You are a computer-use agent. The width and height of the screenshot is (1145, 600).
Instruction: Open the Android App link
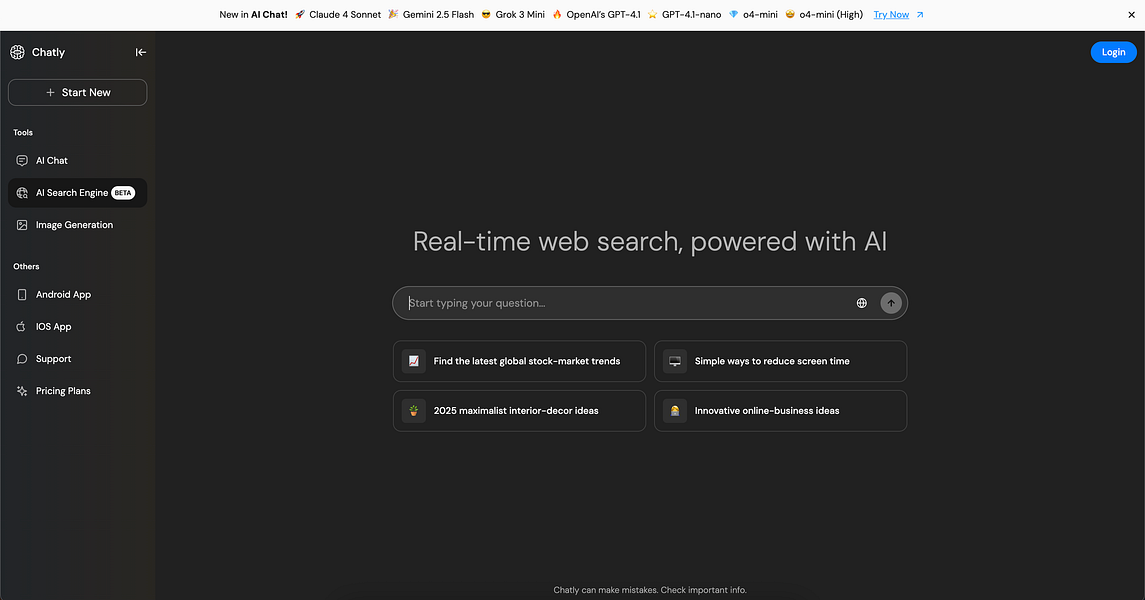[77, 295]
